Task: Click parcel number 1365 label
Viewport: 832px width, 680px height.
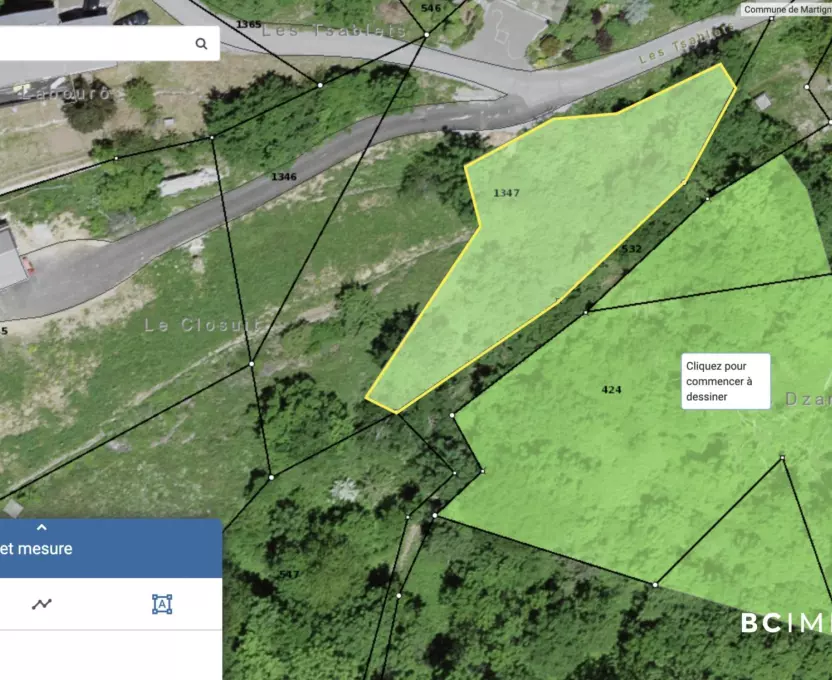Action: coord(249,24)
